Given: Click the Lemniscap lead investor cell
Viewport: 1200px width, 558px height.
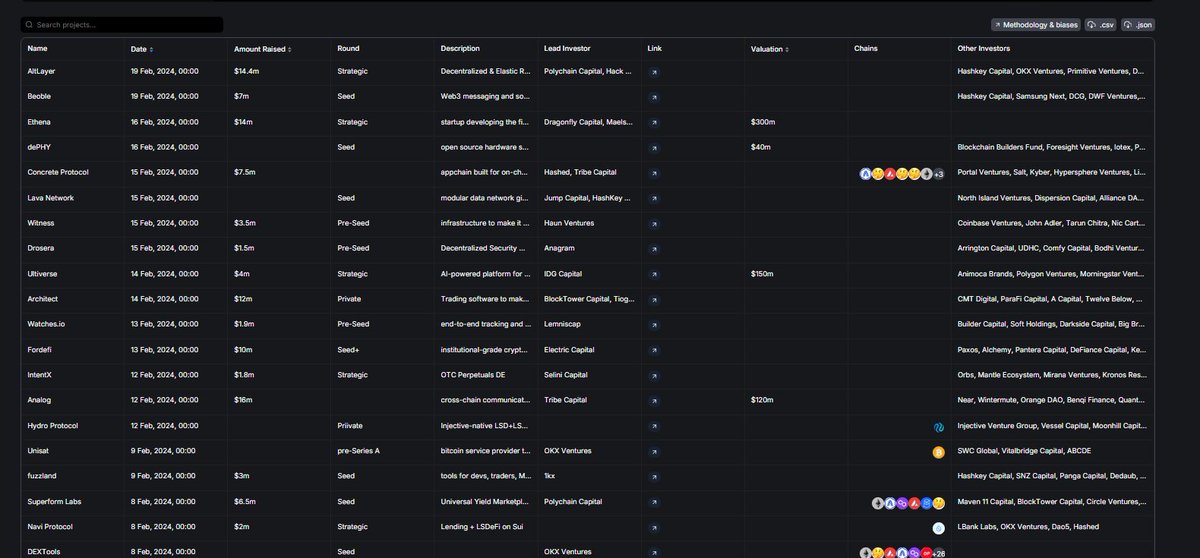Looking at the screenshot, I should point(564,325).
